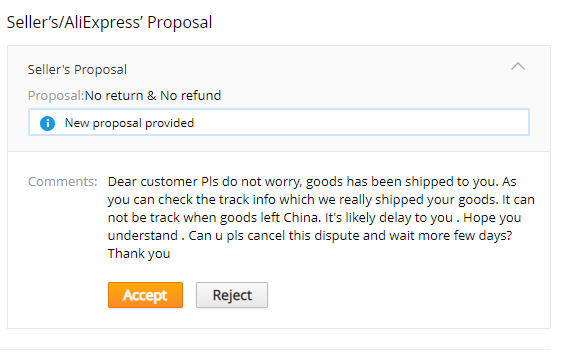Click the "Seller's Proposal" section title
Screen dimensions: 573x364
[x=77, y=69]
